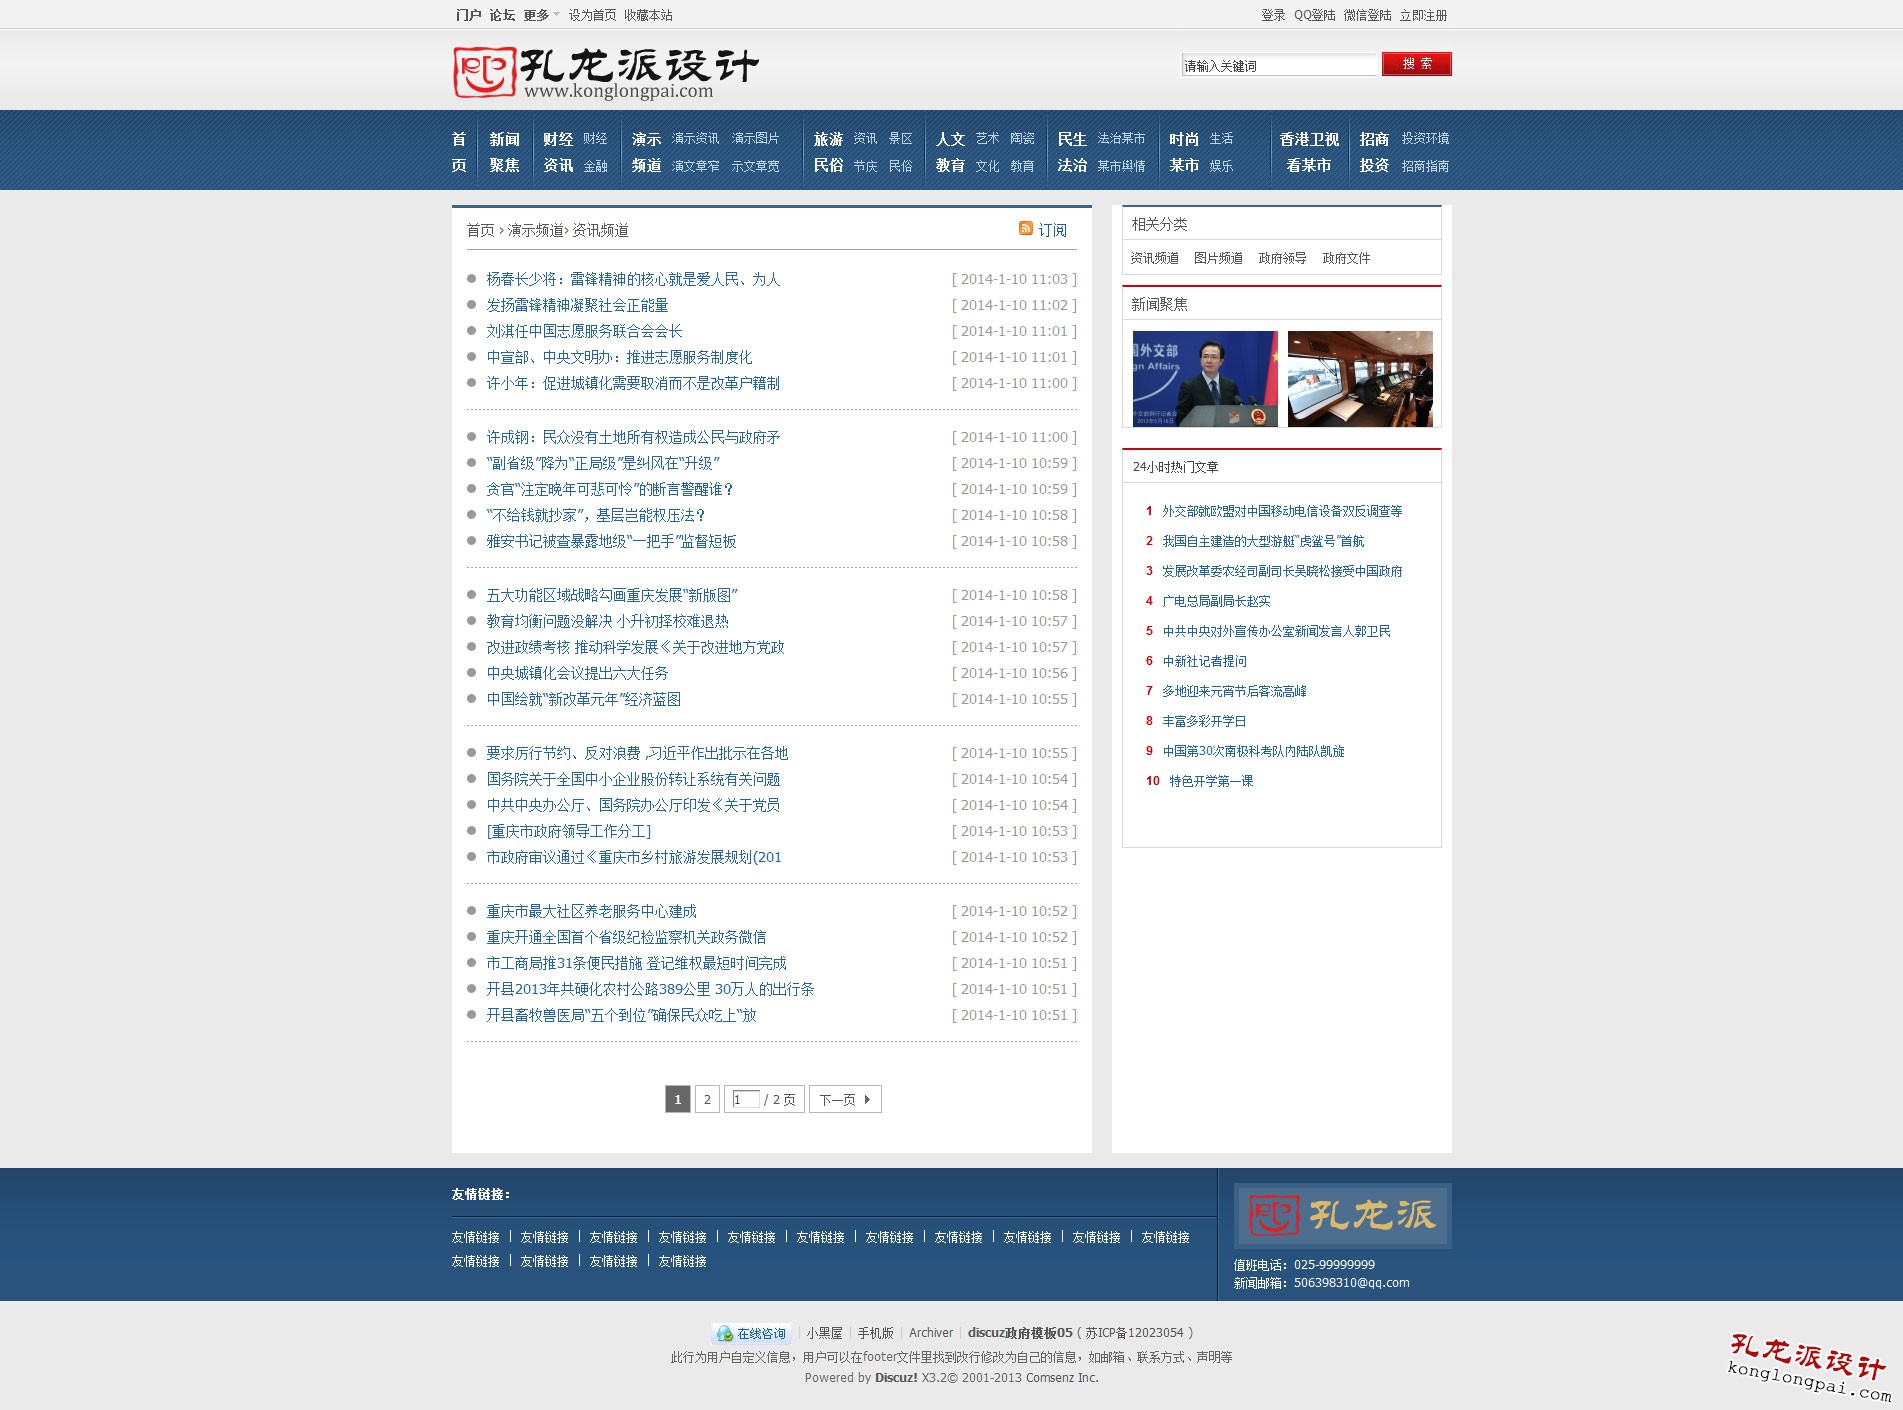Click the current page 1 button
The image size is (1903, 1410).
click(677, 1099)
